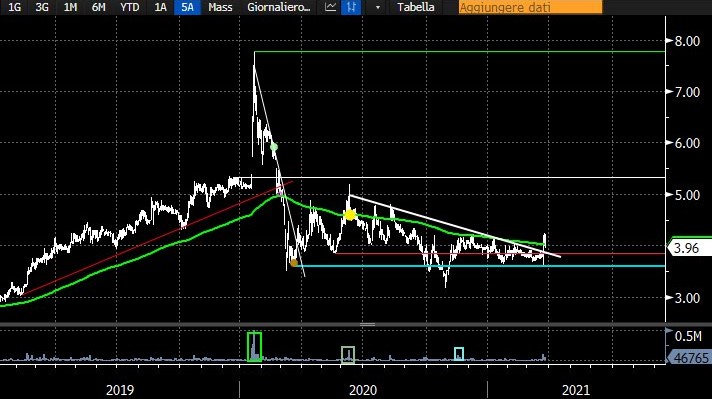Click the 5.00 price axis label
Image resolution: width=712 pixels, height=399 pixels.
point(687,195)
